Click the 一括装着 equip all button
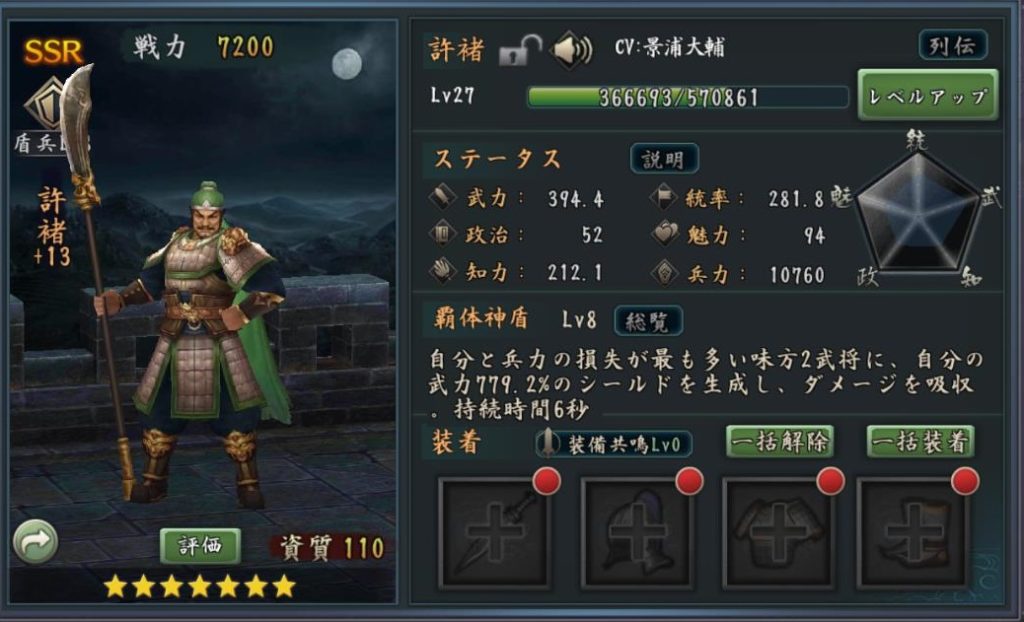Image resolution: width=1024 pixels, height=622 pixels. tap(921, 442)
